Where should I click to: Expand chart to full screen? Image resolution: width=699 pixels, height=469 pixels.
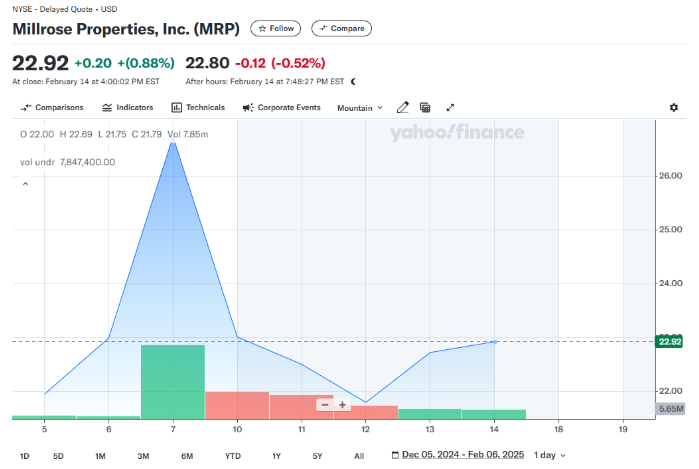click(450, 107)
